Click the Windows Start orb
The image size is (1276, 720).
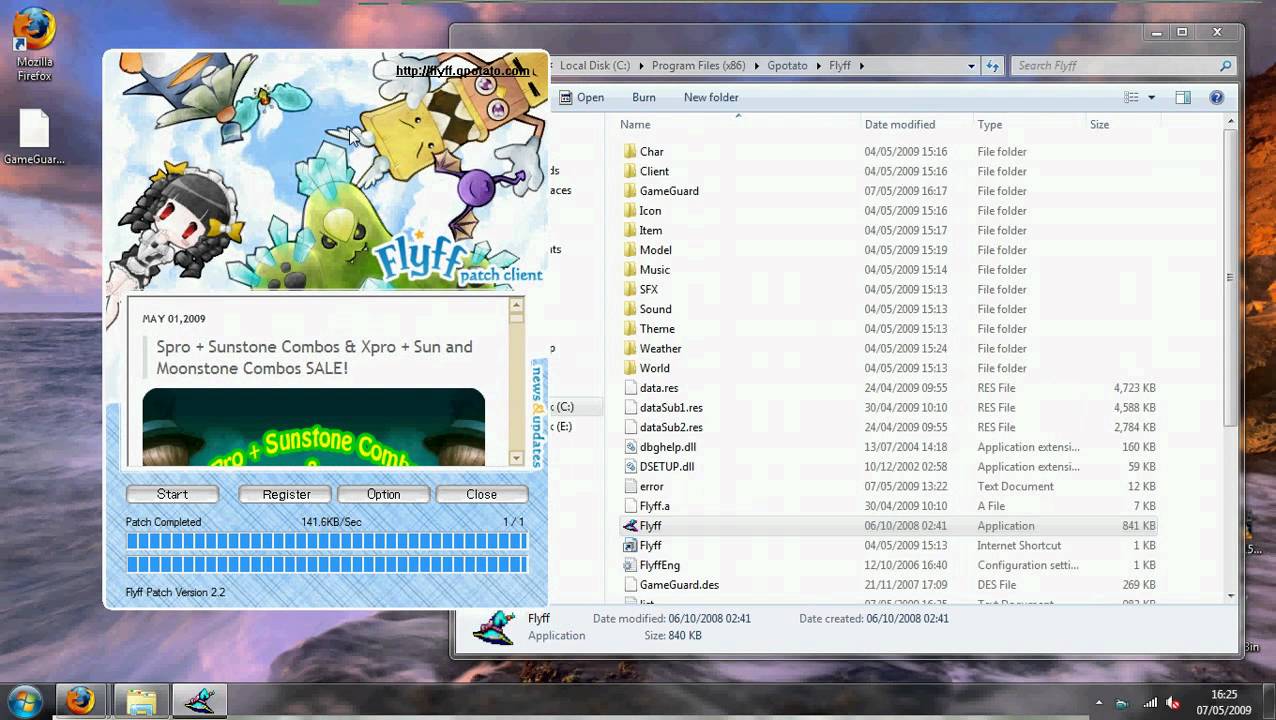(x=24, y=701)
